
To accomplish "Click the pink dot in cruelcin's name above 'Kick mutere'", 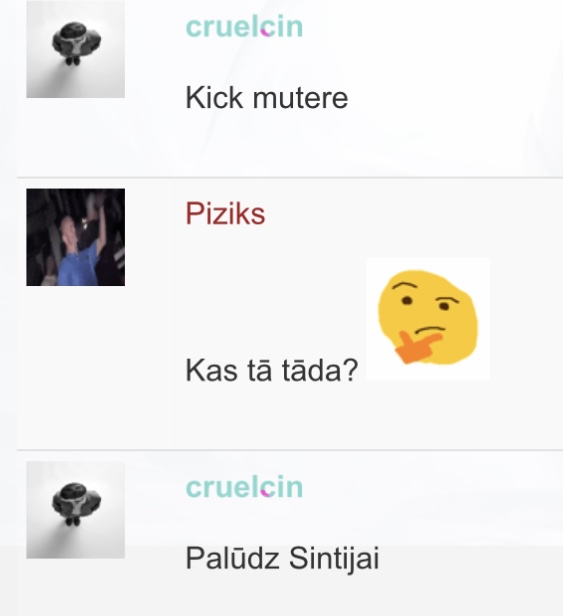I will point(266,33).
